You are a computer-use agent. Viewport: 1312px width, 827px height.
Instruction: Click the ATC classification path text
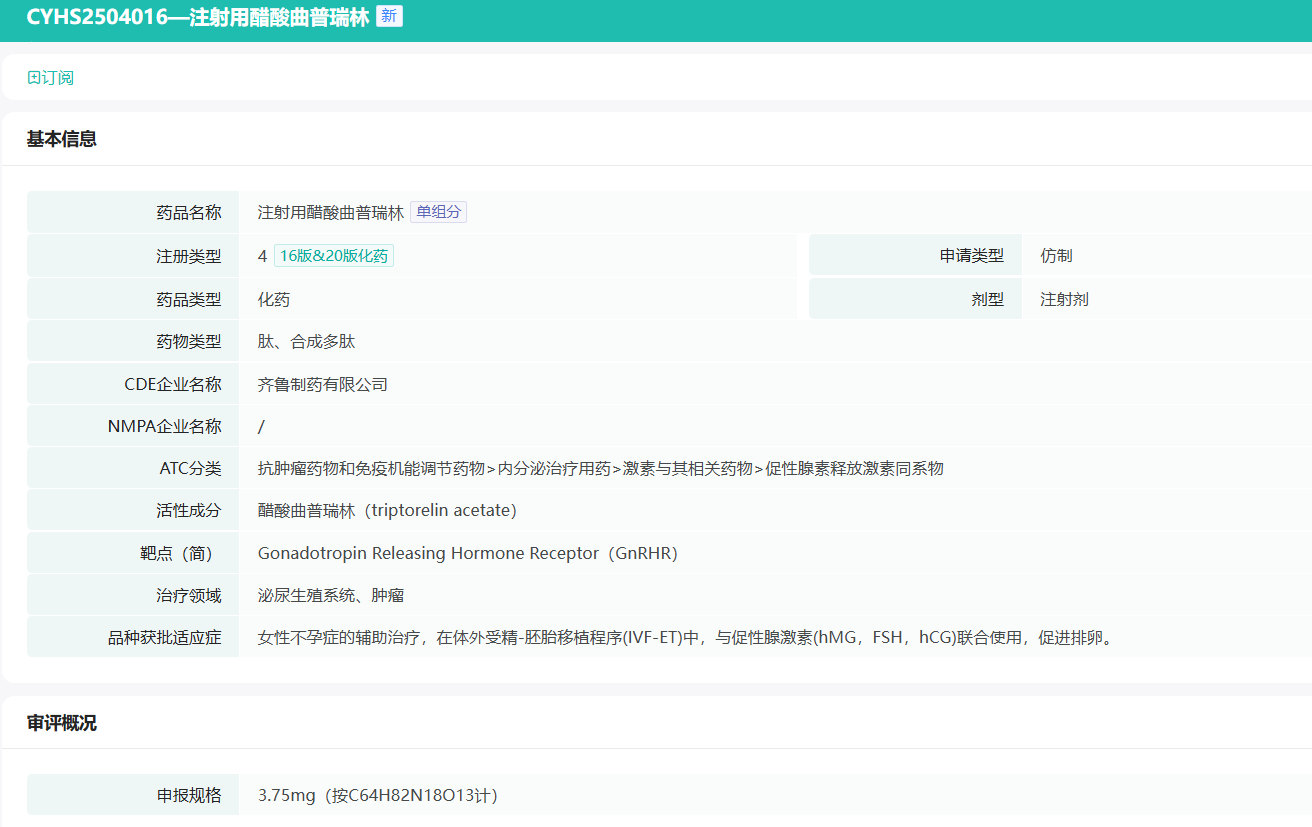point(600,468)
